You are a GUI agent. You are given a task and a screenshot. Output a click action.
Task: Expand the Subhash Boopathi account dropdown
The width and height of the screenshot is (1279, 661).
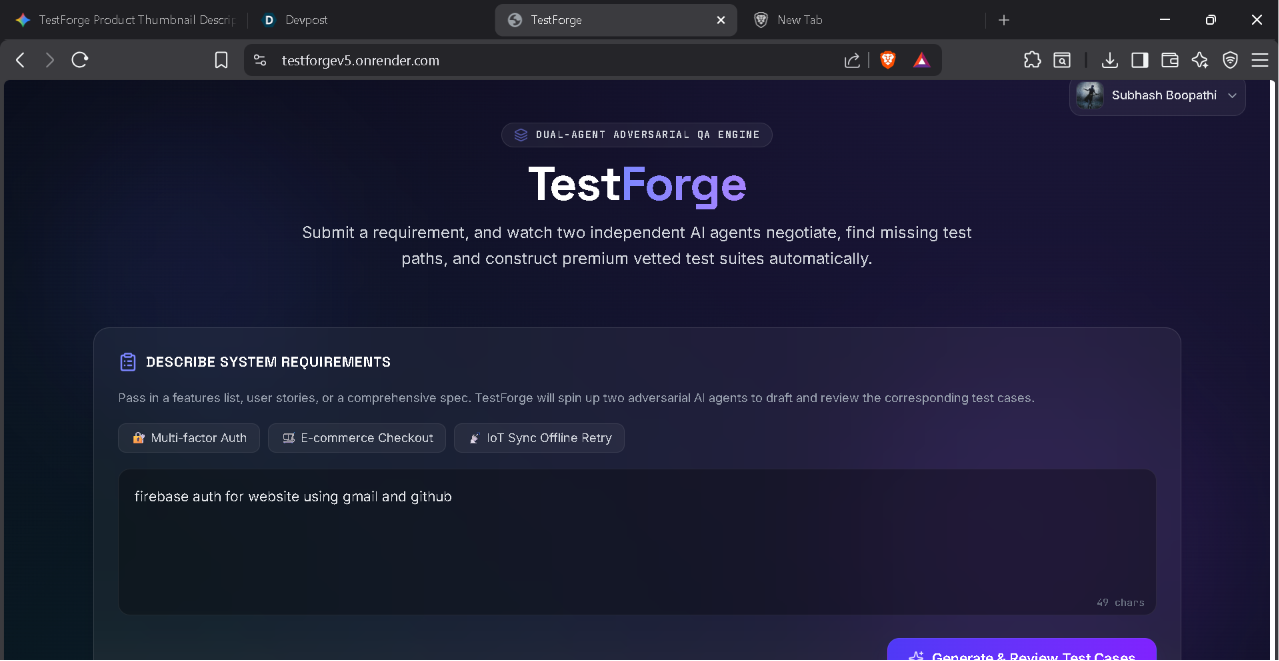click(x=1158, y=96)
